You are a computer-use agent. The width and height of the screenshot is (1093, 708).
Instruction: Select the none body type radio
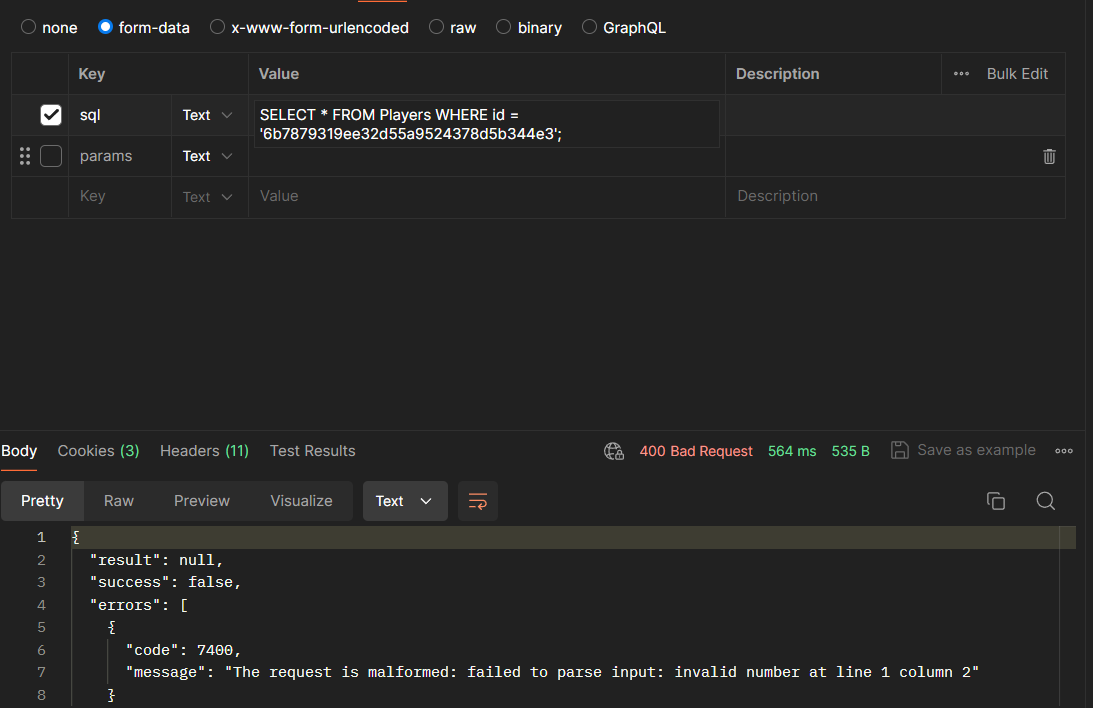coord(29,27)
